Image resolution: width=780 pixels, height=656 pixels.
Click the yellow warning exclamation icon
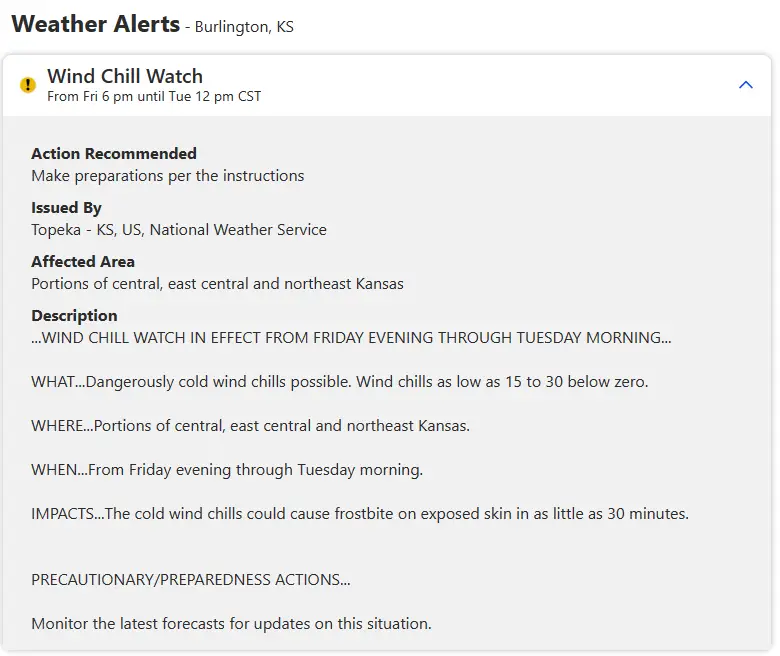click(28, 85)
